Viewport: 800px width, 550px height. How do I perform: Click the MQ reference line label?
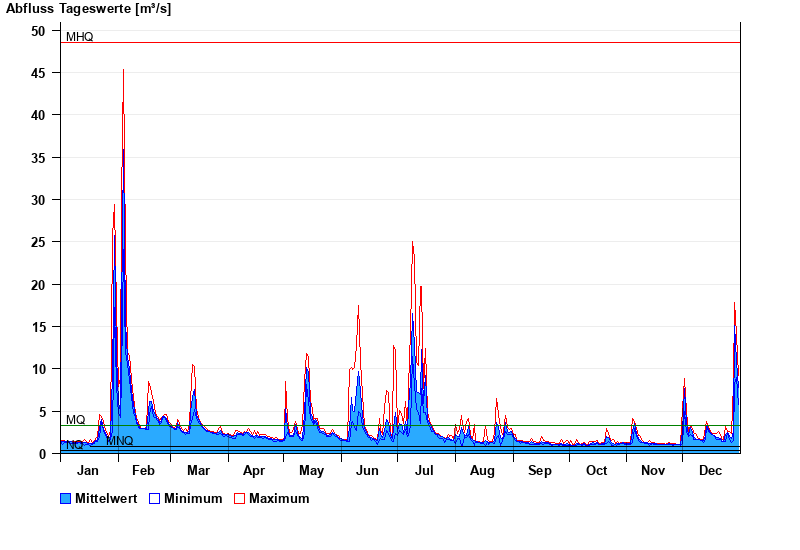(x=75, y=419)
